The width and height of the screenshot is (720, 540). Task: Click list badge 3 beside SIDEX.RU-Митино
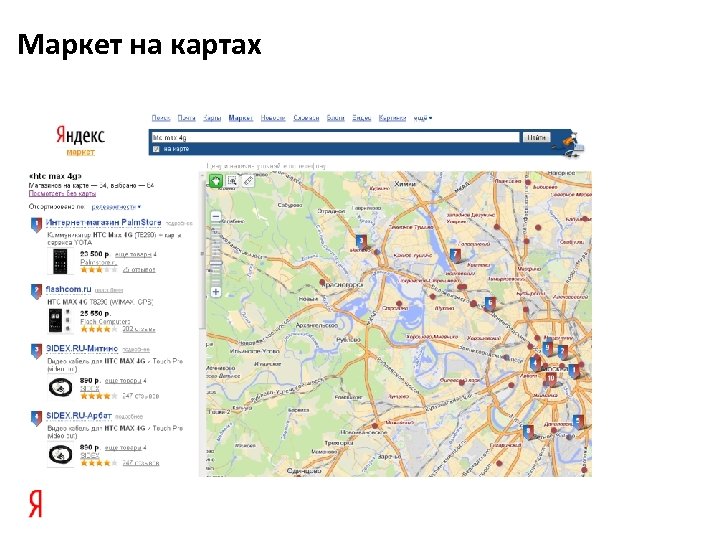coord(36,351)
